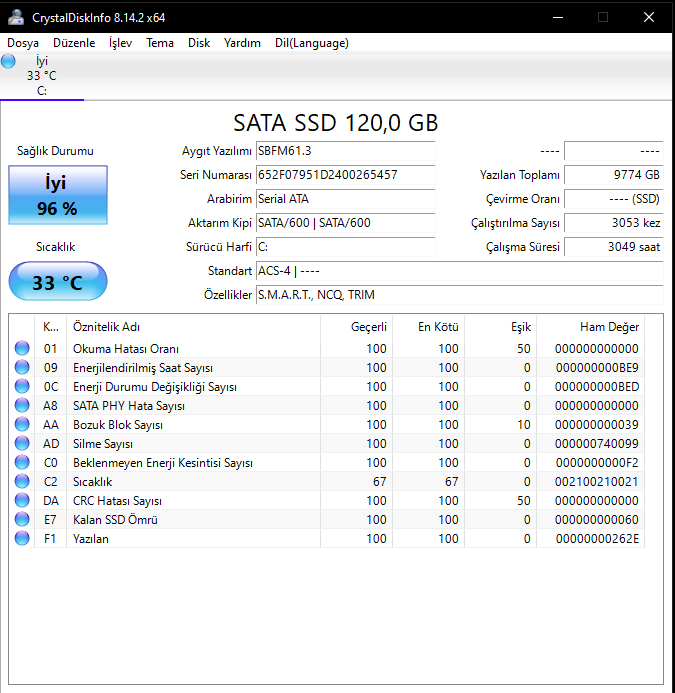Select the Beklenmeyen Enerji Kesintisi Sayısı name
Viewport: 675px width, 693px height.
163,463
